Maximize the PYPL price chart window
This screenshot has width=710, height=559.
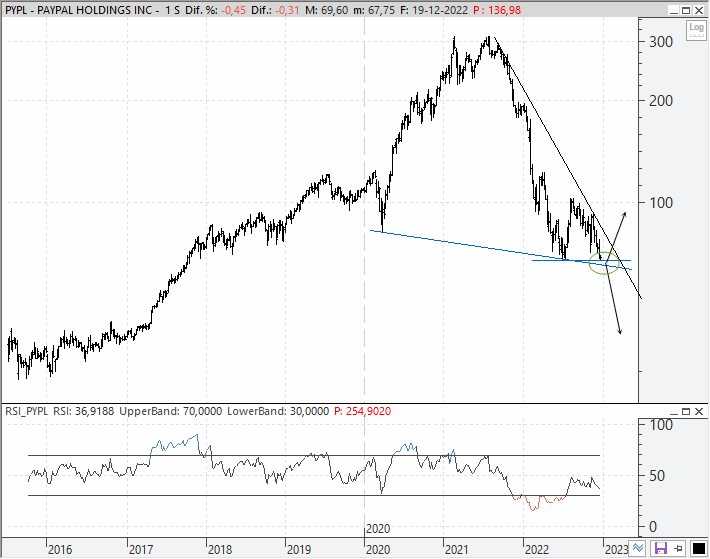(686, 10)
